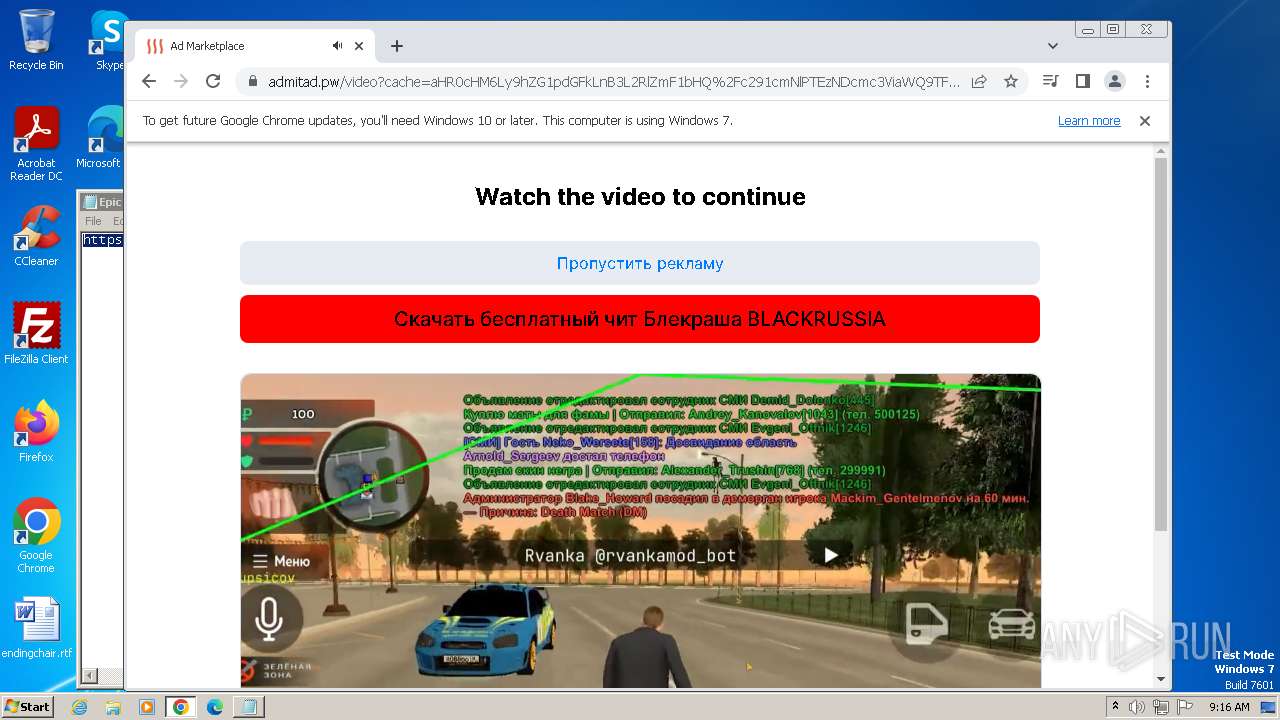Screen dimensions: 1280x720
Task: Click the page scroll down arrow
Action: coord(1160,679)
